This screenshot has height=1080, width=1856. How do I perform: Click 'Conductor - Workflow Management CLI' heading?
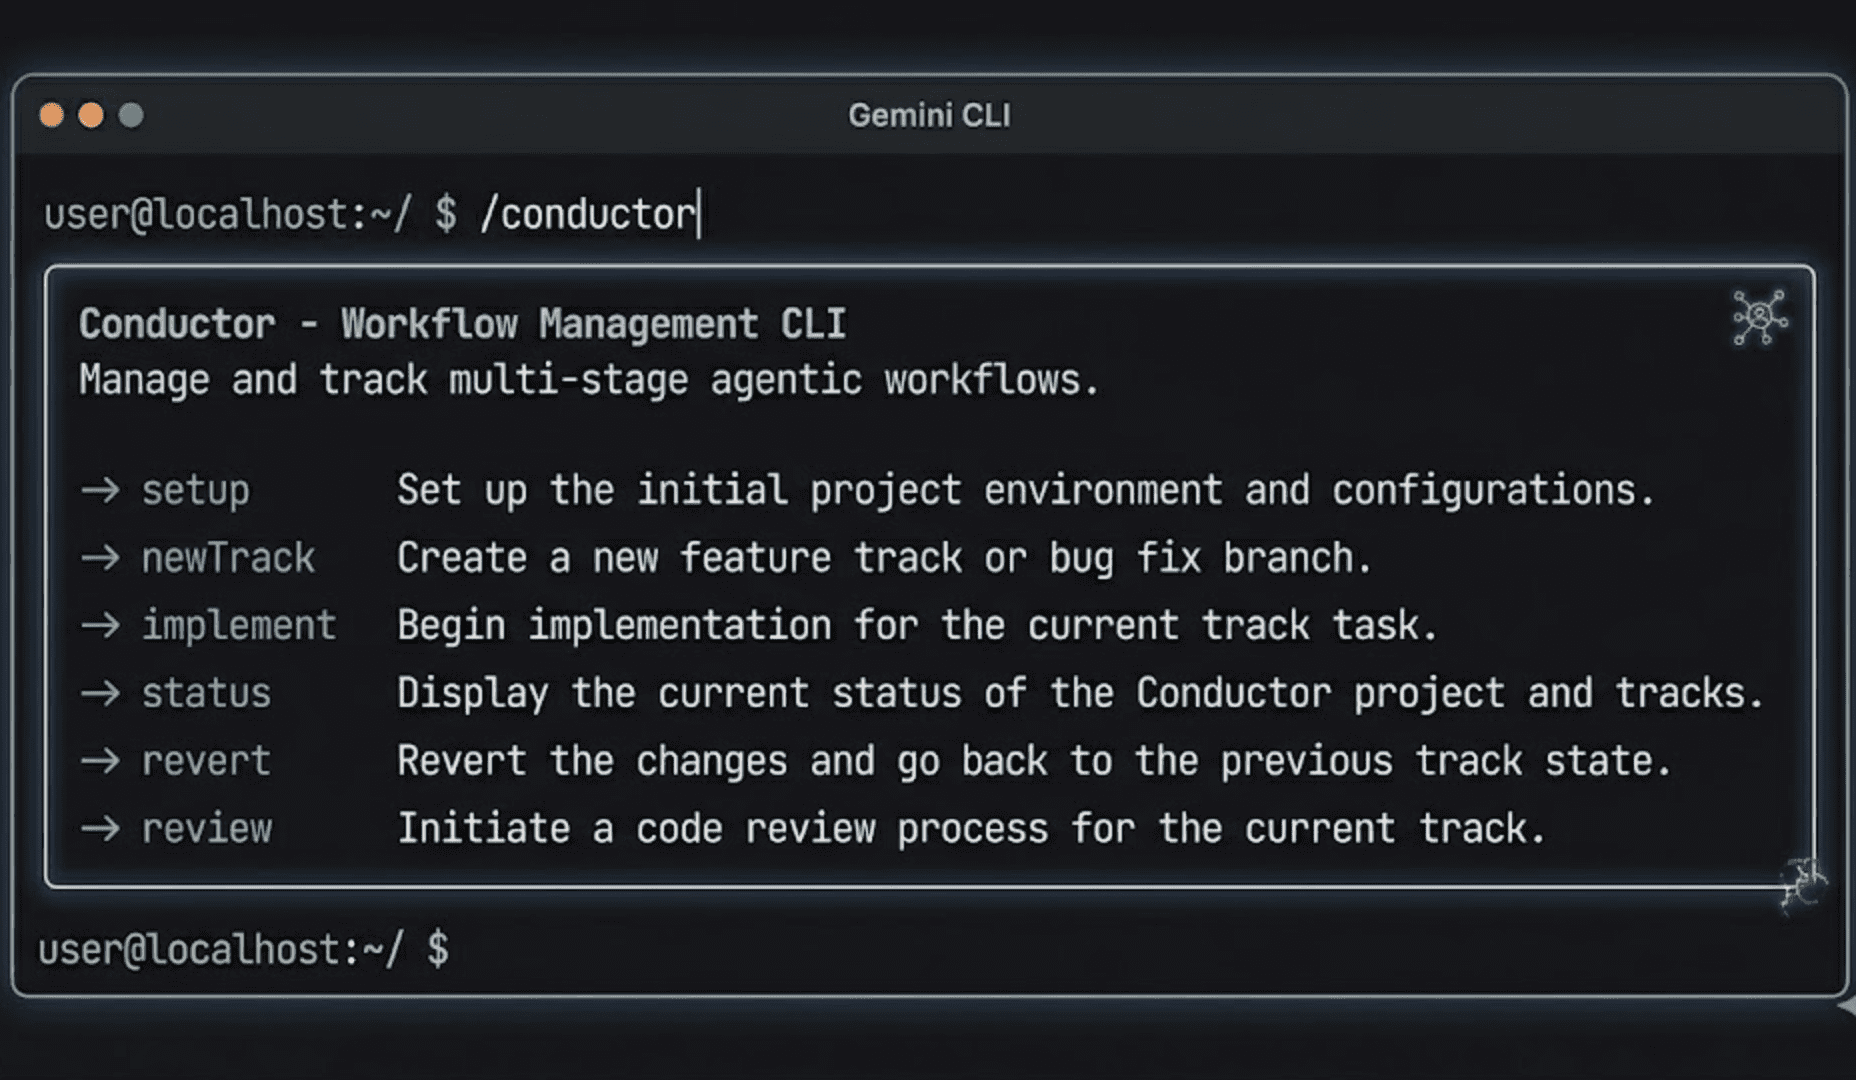coord(463,325)
